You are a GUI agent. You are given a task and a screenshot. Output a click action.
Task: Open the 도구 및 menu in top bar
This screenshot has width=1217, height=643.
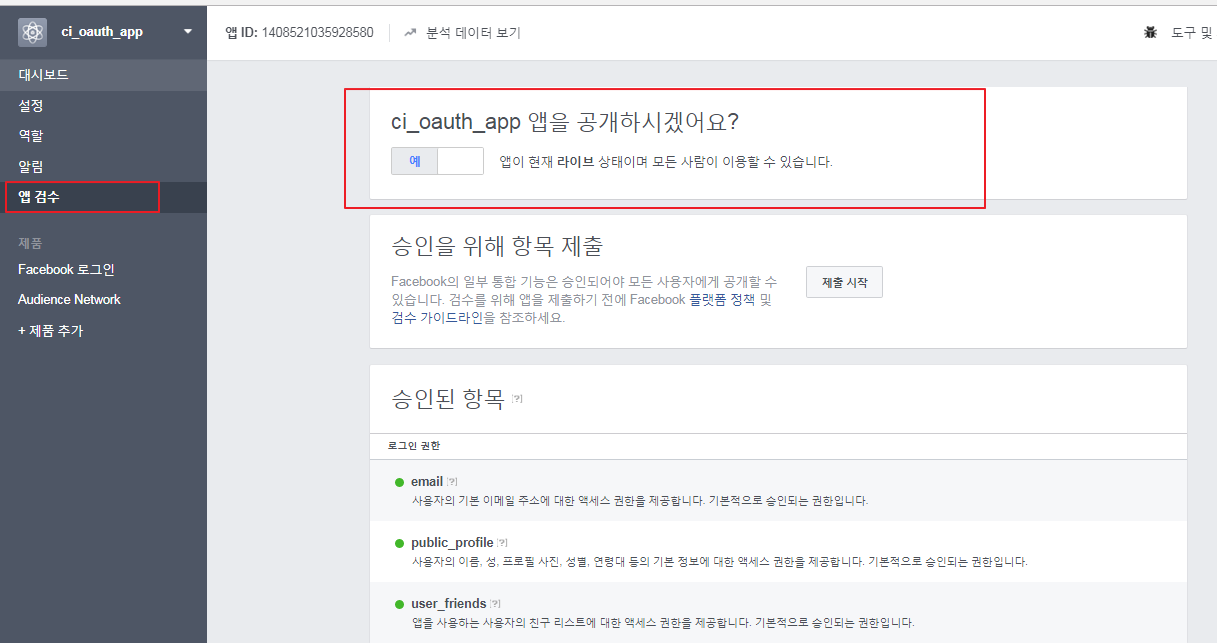1192,33
